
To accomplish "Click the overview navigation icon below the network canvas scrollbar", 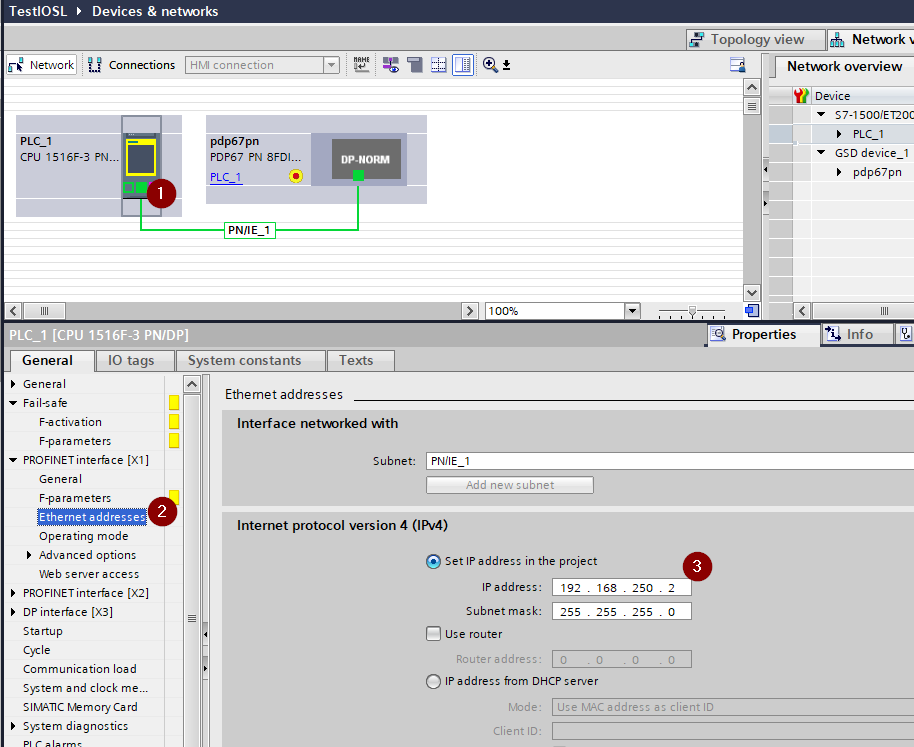I will click(752, 311).
